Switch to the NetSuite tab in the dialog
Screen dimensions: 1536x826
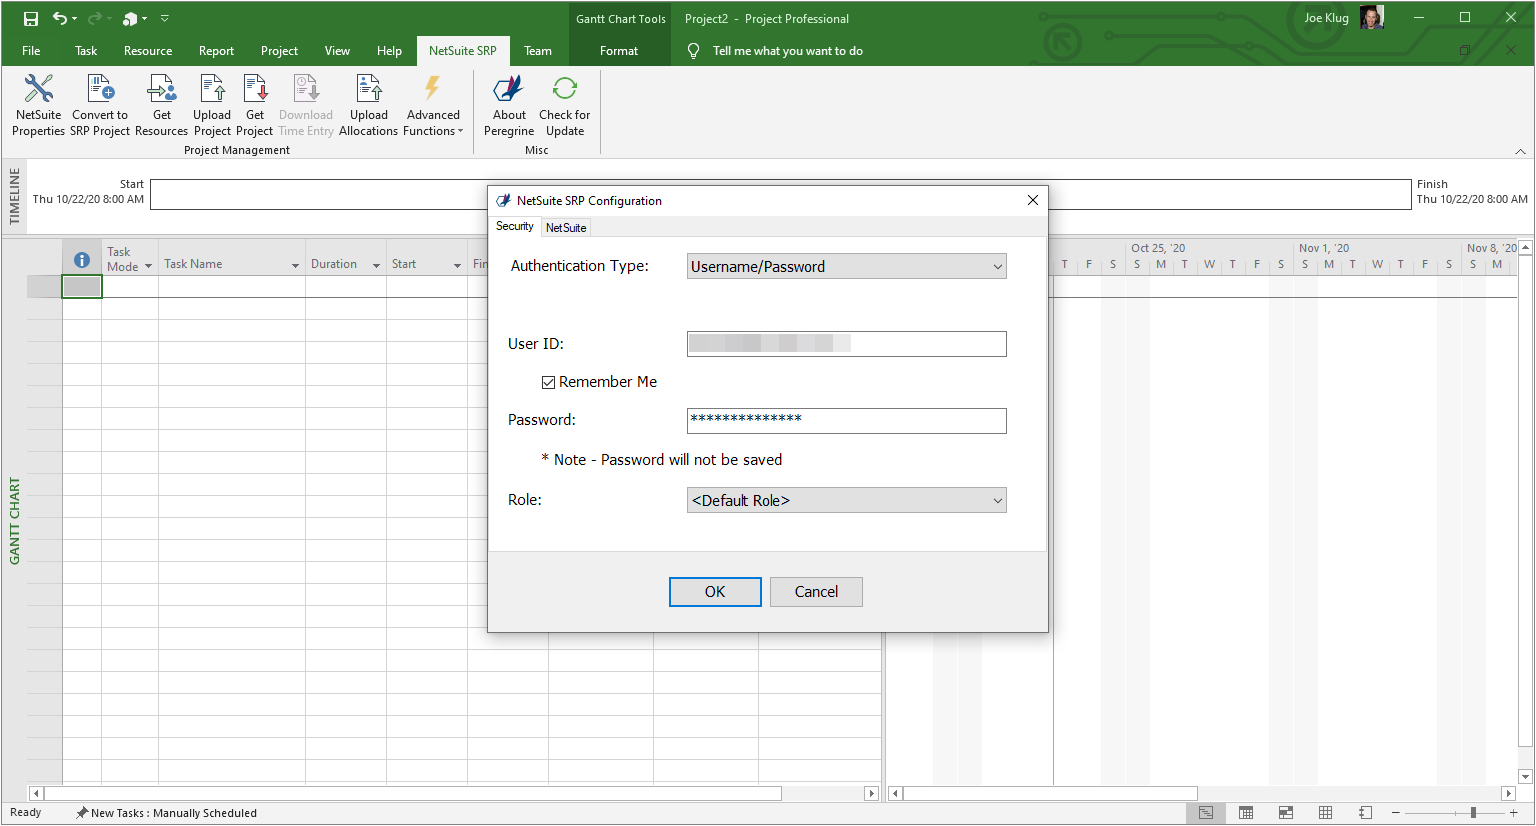tap(566, 228)
